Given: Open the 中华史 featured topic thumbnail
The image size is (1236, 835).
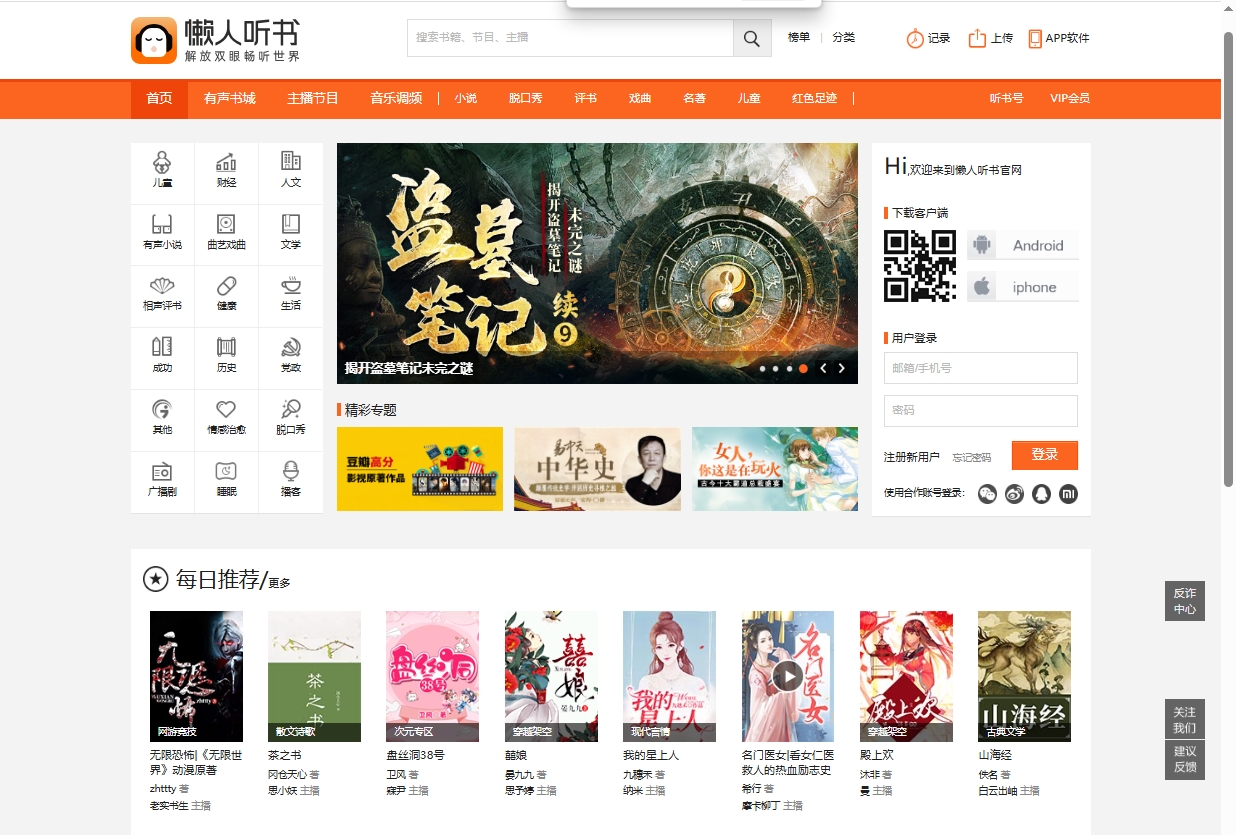Looking at the screenshot, I should (x=597, y=469).
